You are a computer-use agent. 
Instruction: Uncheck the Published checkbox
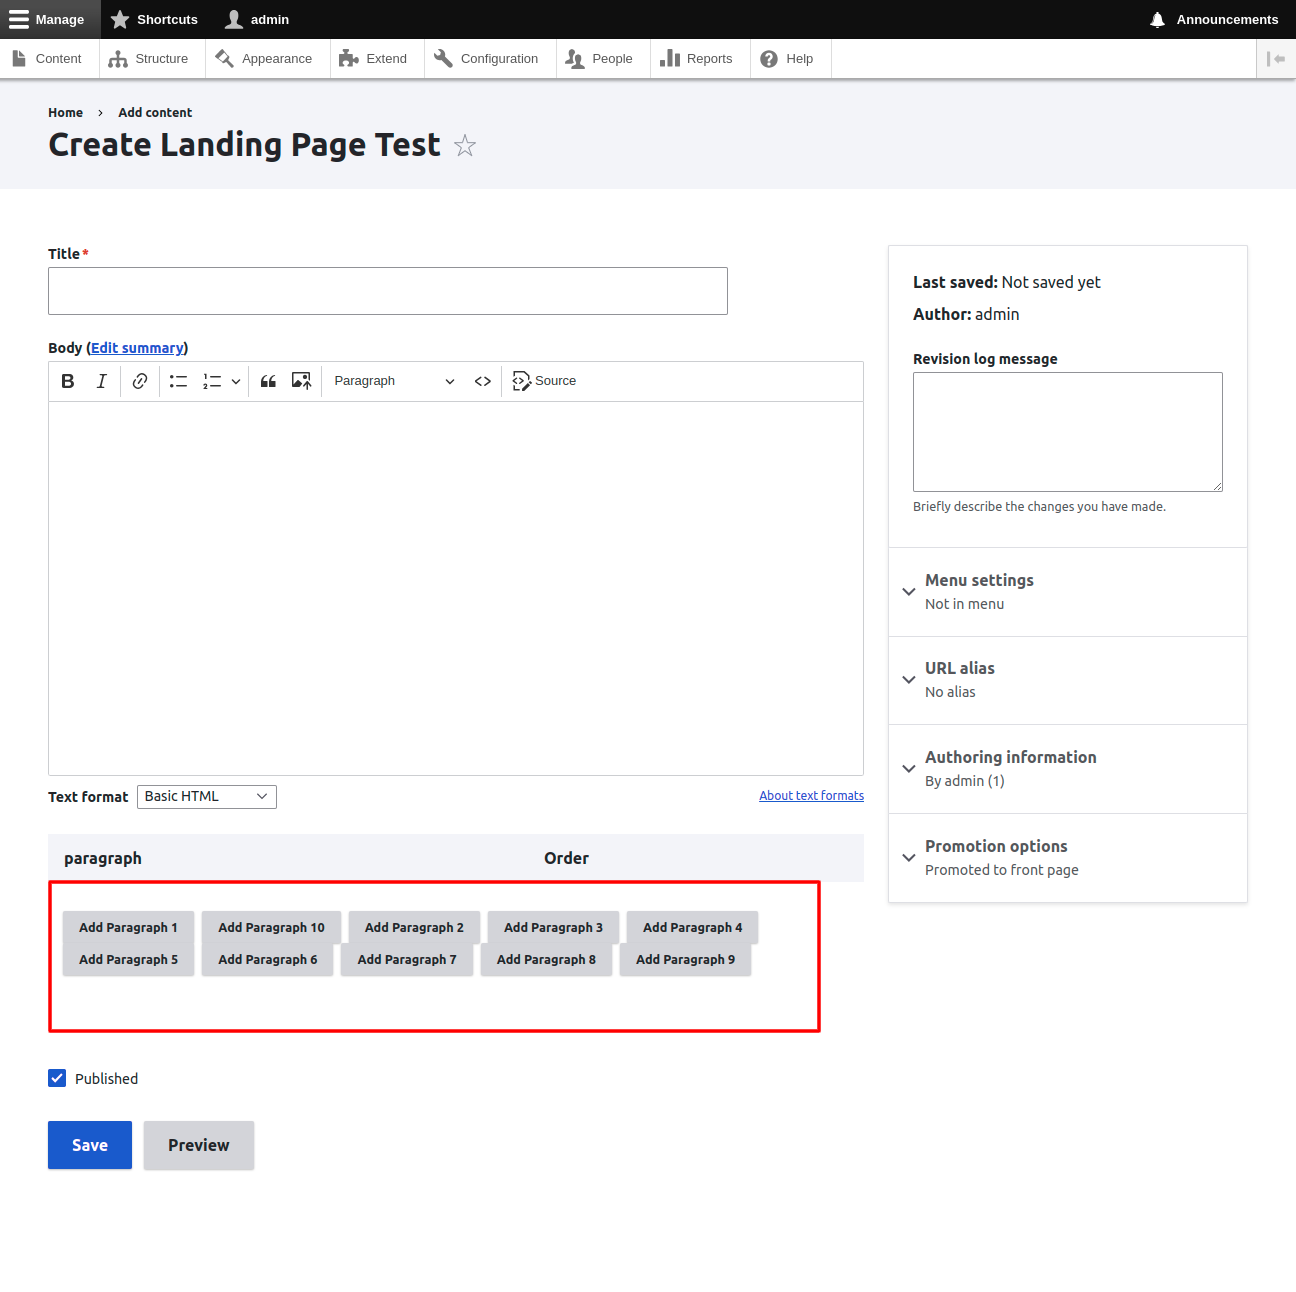click(57, 1078)
